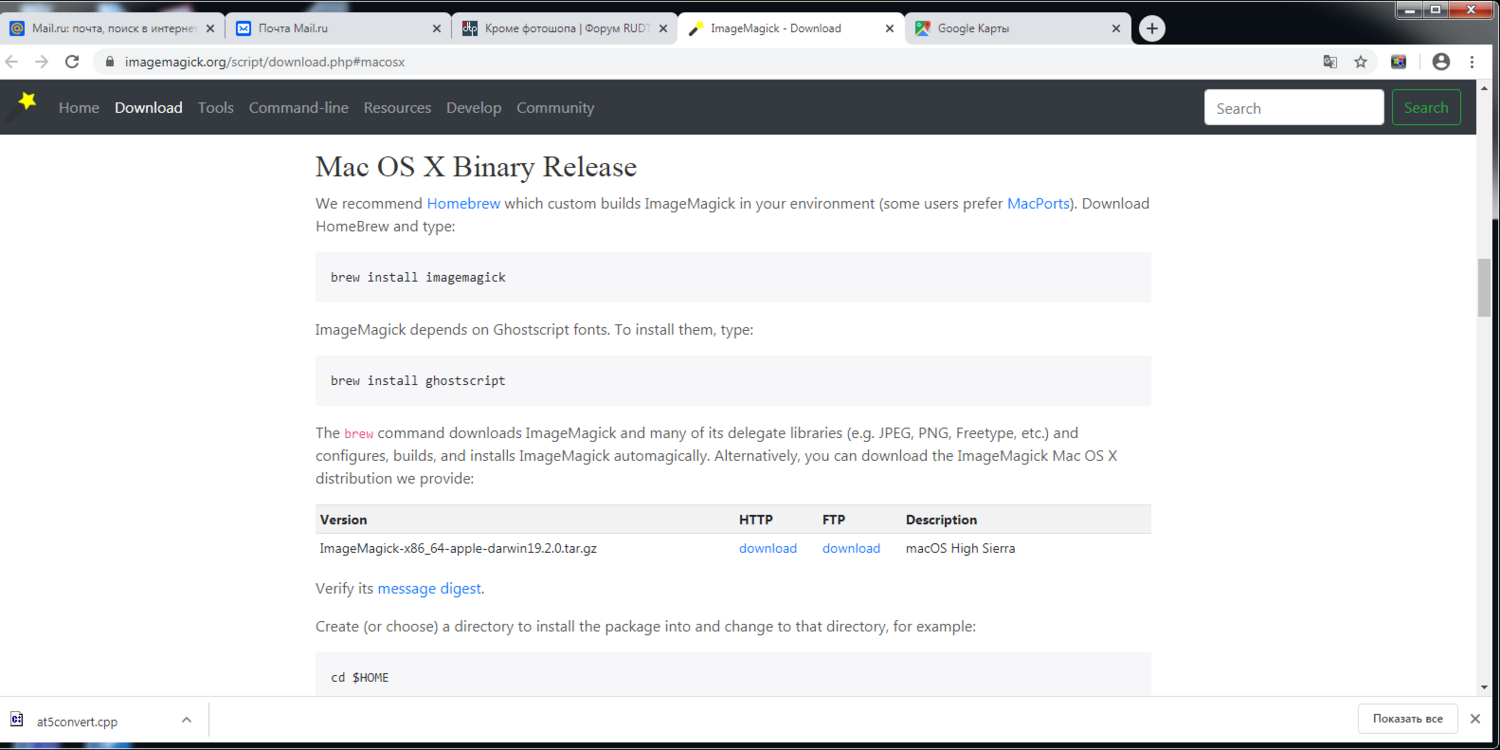Click the ImageMagick-x86_64-apple-darwin19.2.0.tar.gz filename
The width and height of the screenshot is (1500, 750).
click(x=458, y=549)
